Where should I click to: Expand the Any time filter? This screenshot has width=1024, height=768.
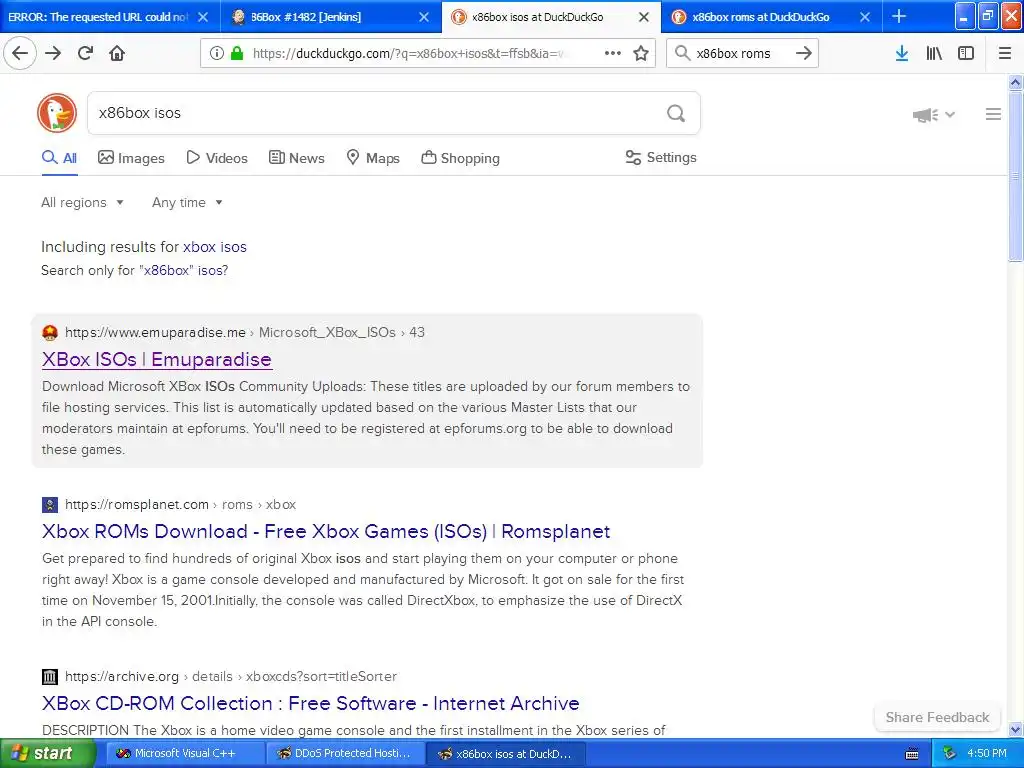(187, 202)
